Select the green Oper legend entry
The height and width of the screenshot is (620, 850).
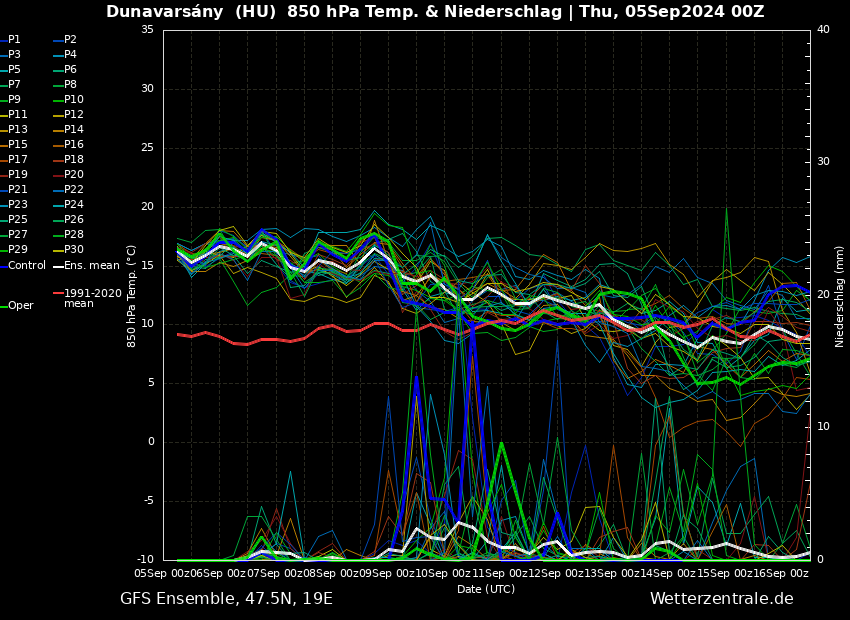pos(20,306)
